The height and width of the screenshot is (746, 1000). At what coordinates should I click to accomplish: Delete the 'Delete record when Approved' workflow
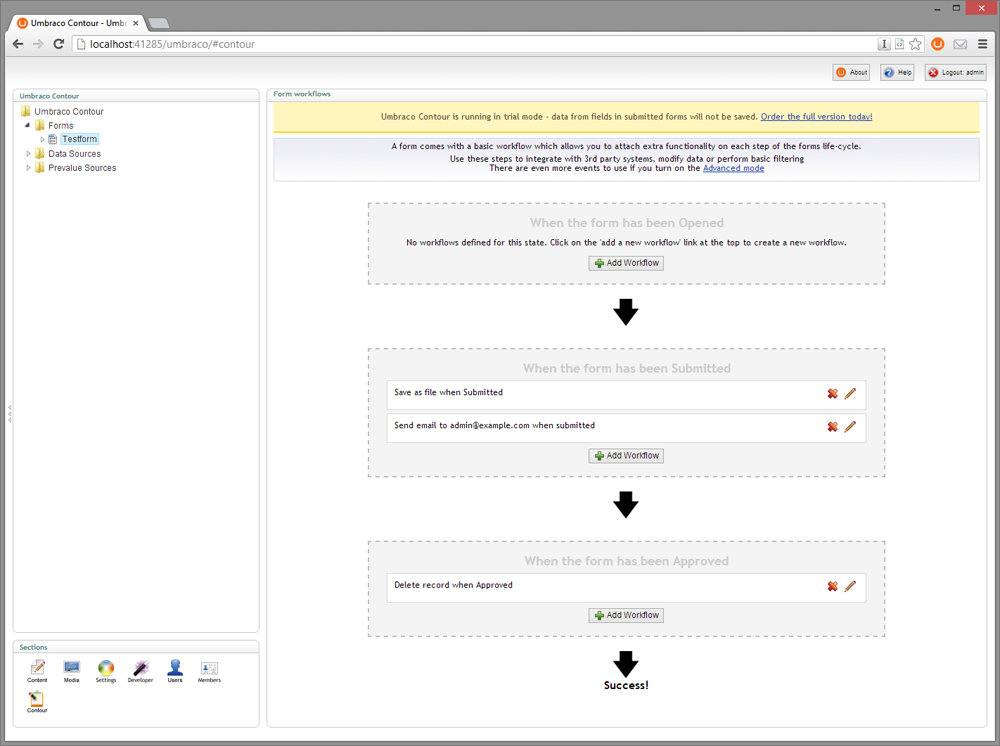[x=832, y=586]
